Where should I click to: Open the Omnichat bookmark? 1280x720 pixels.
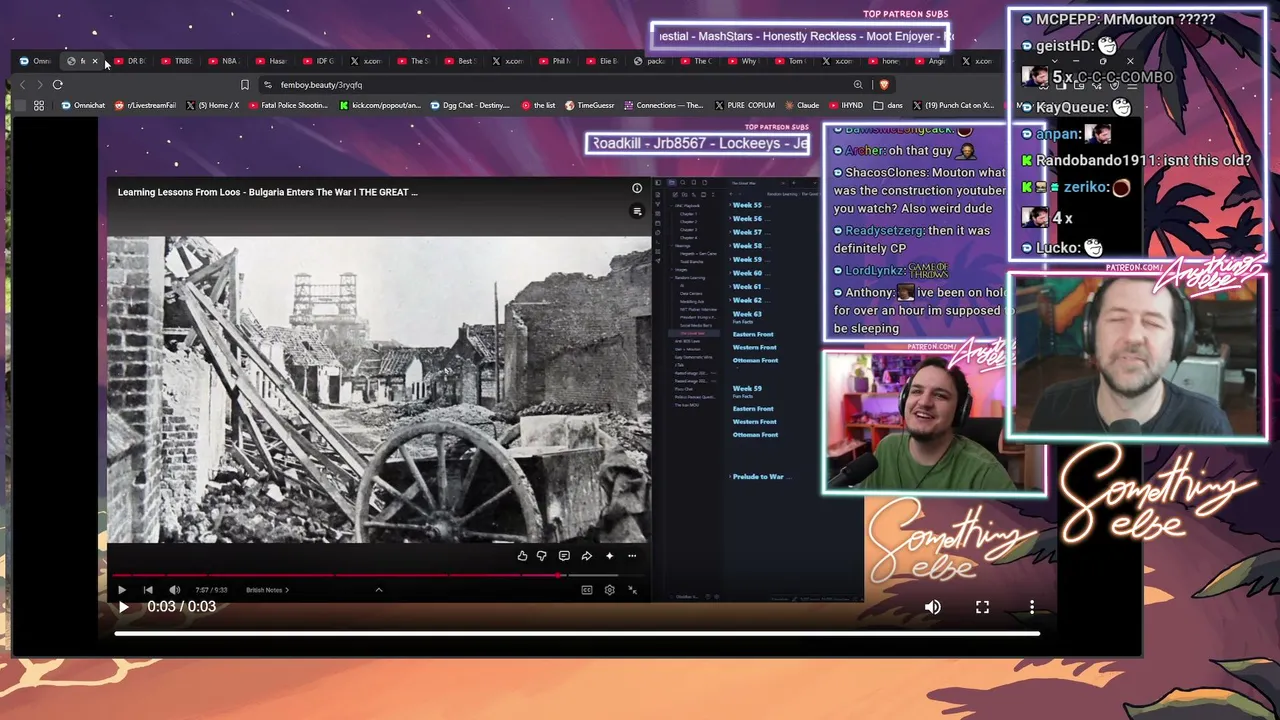click(x=83, y=105)
